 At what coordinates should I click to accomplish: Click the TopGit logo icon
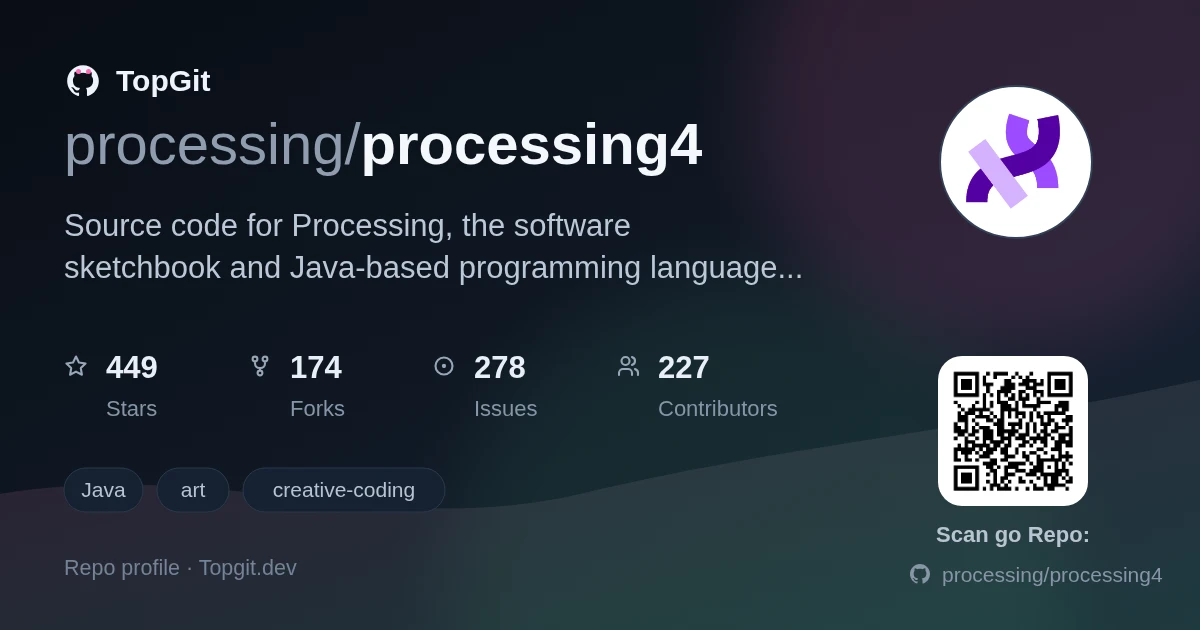pos(83,81)
